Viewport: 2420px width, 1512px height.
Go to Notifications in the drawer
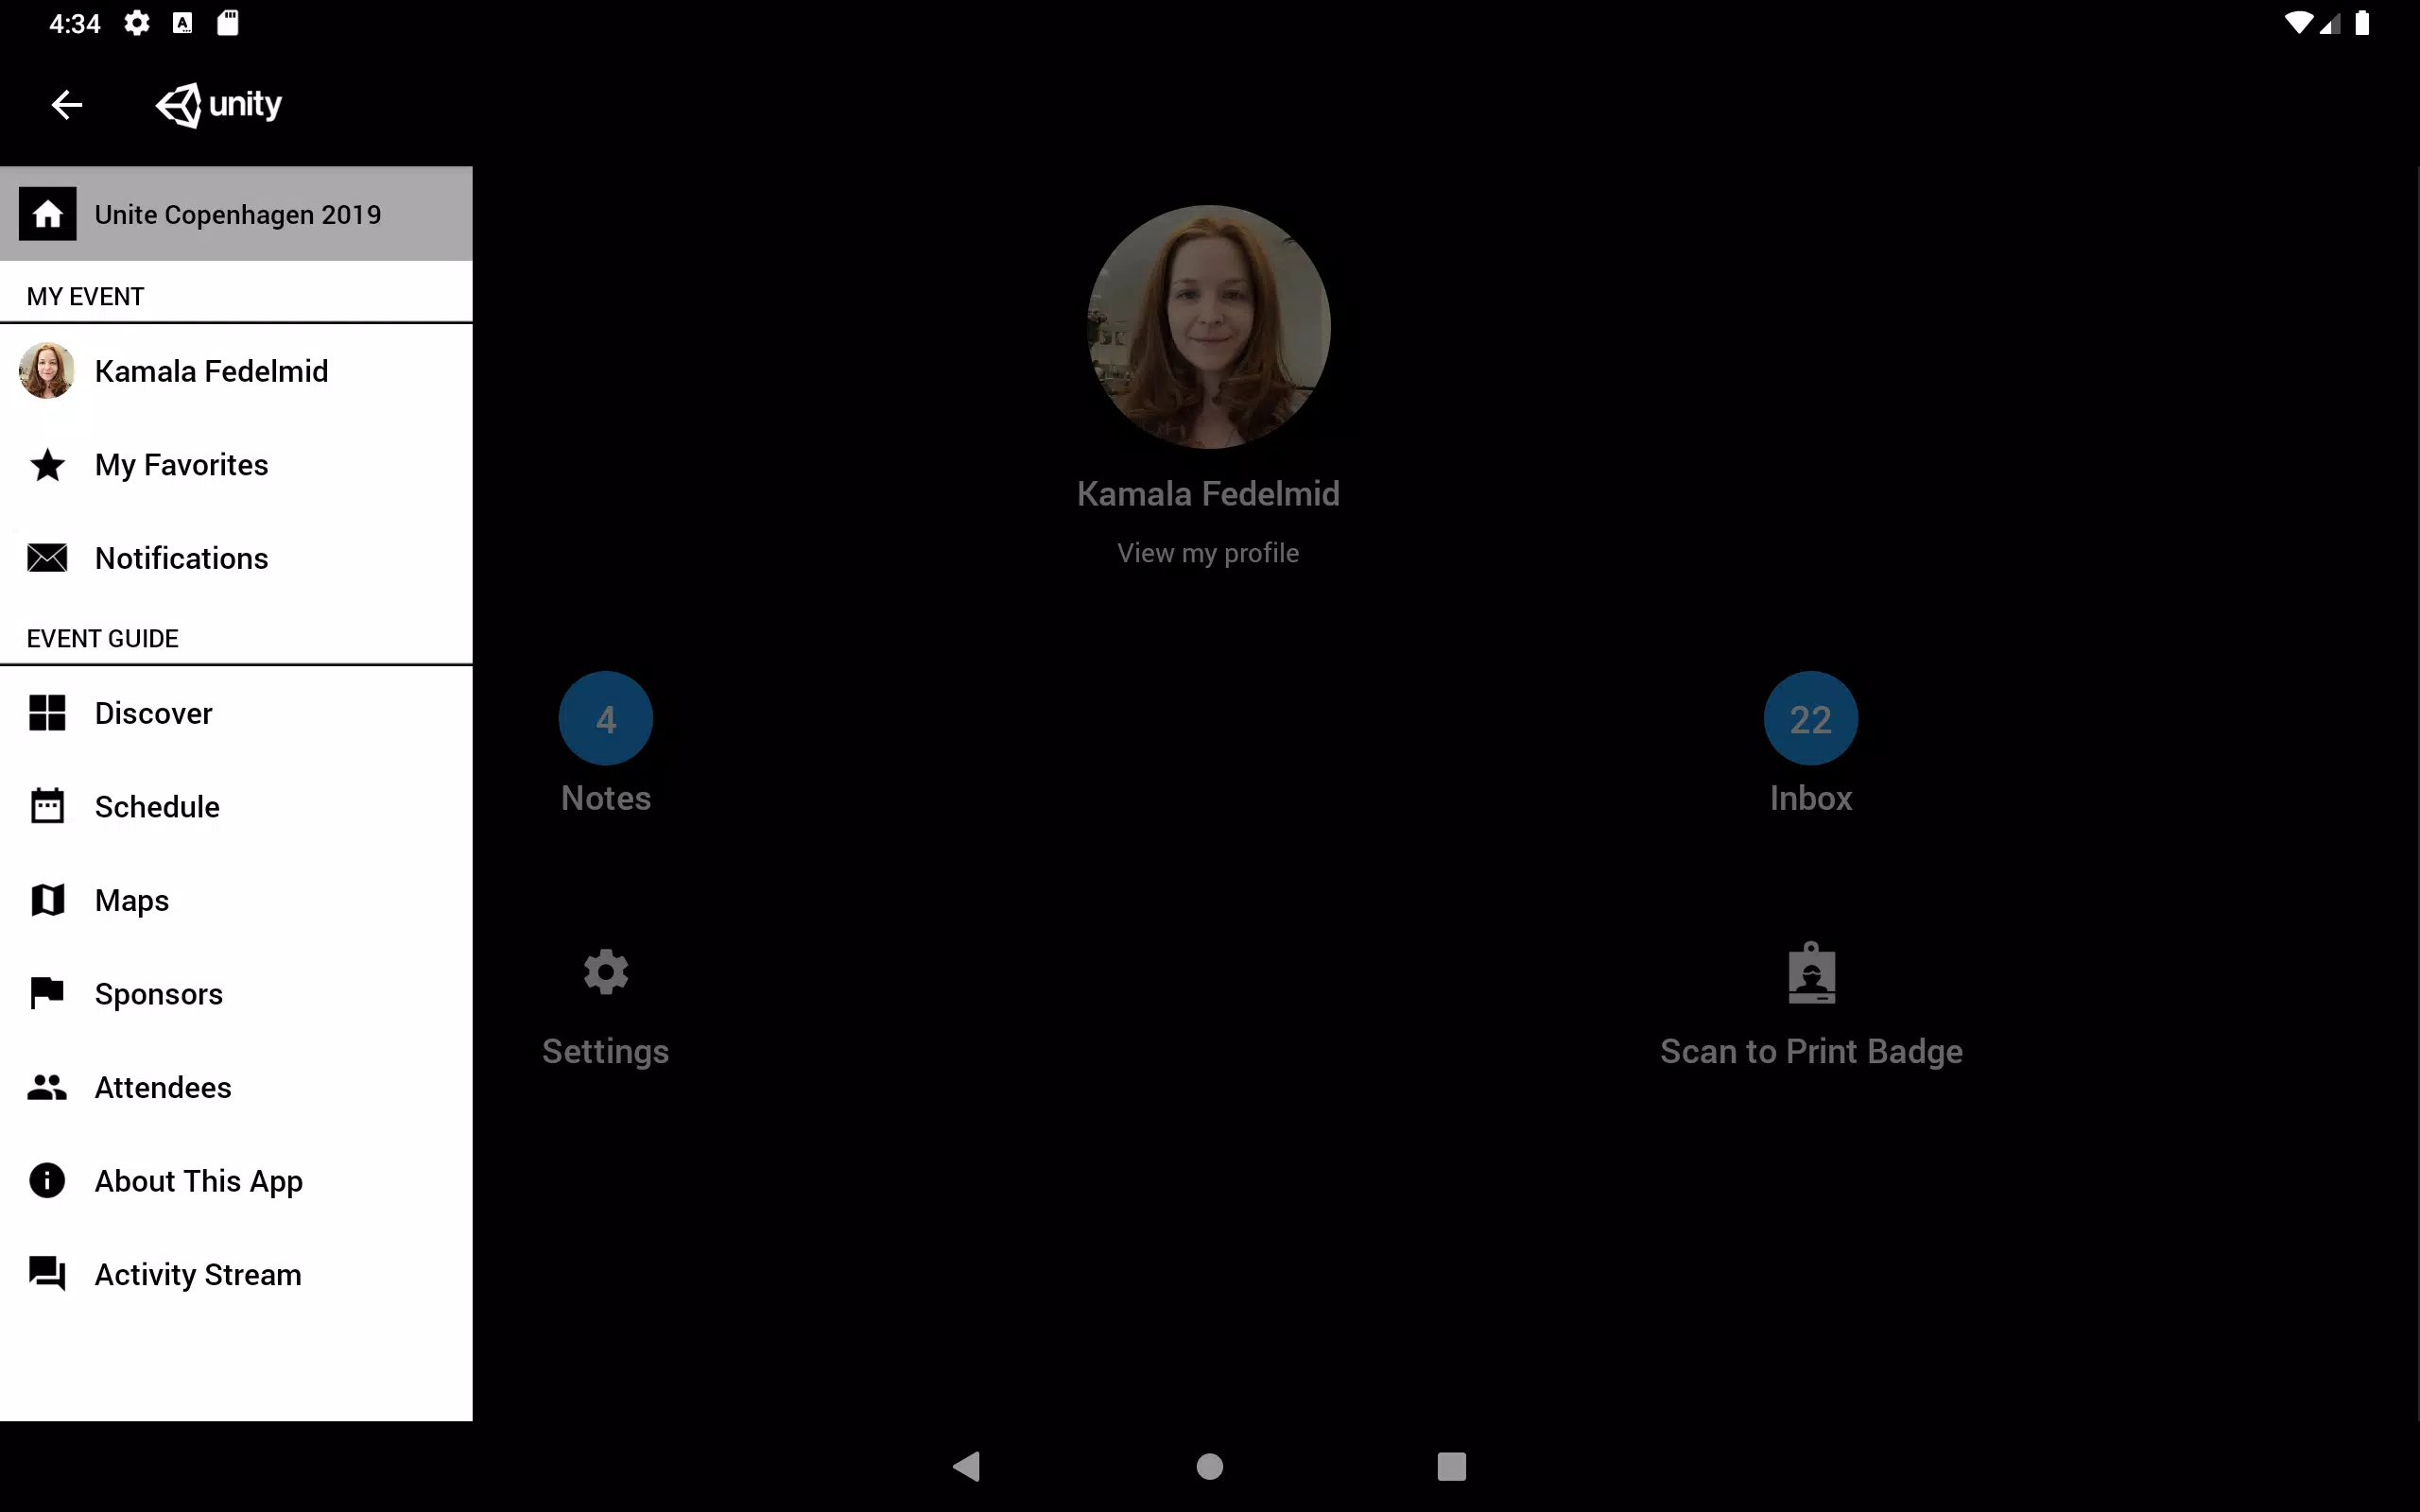tap(236, 558)
